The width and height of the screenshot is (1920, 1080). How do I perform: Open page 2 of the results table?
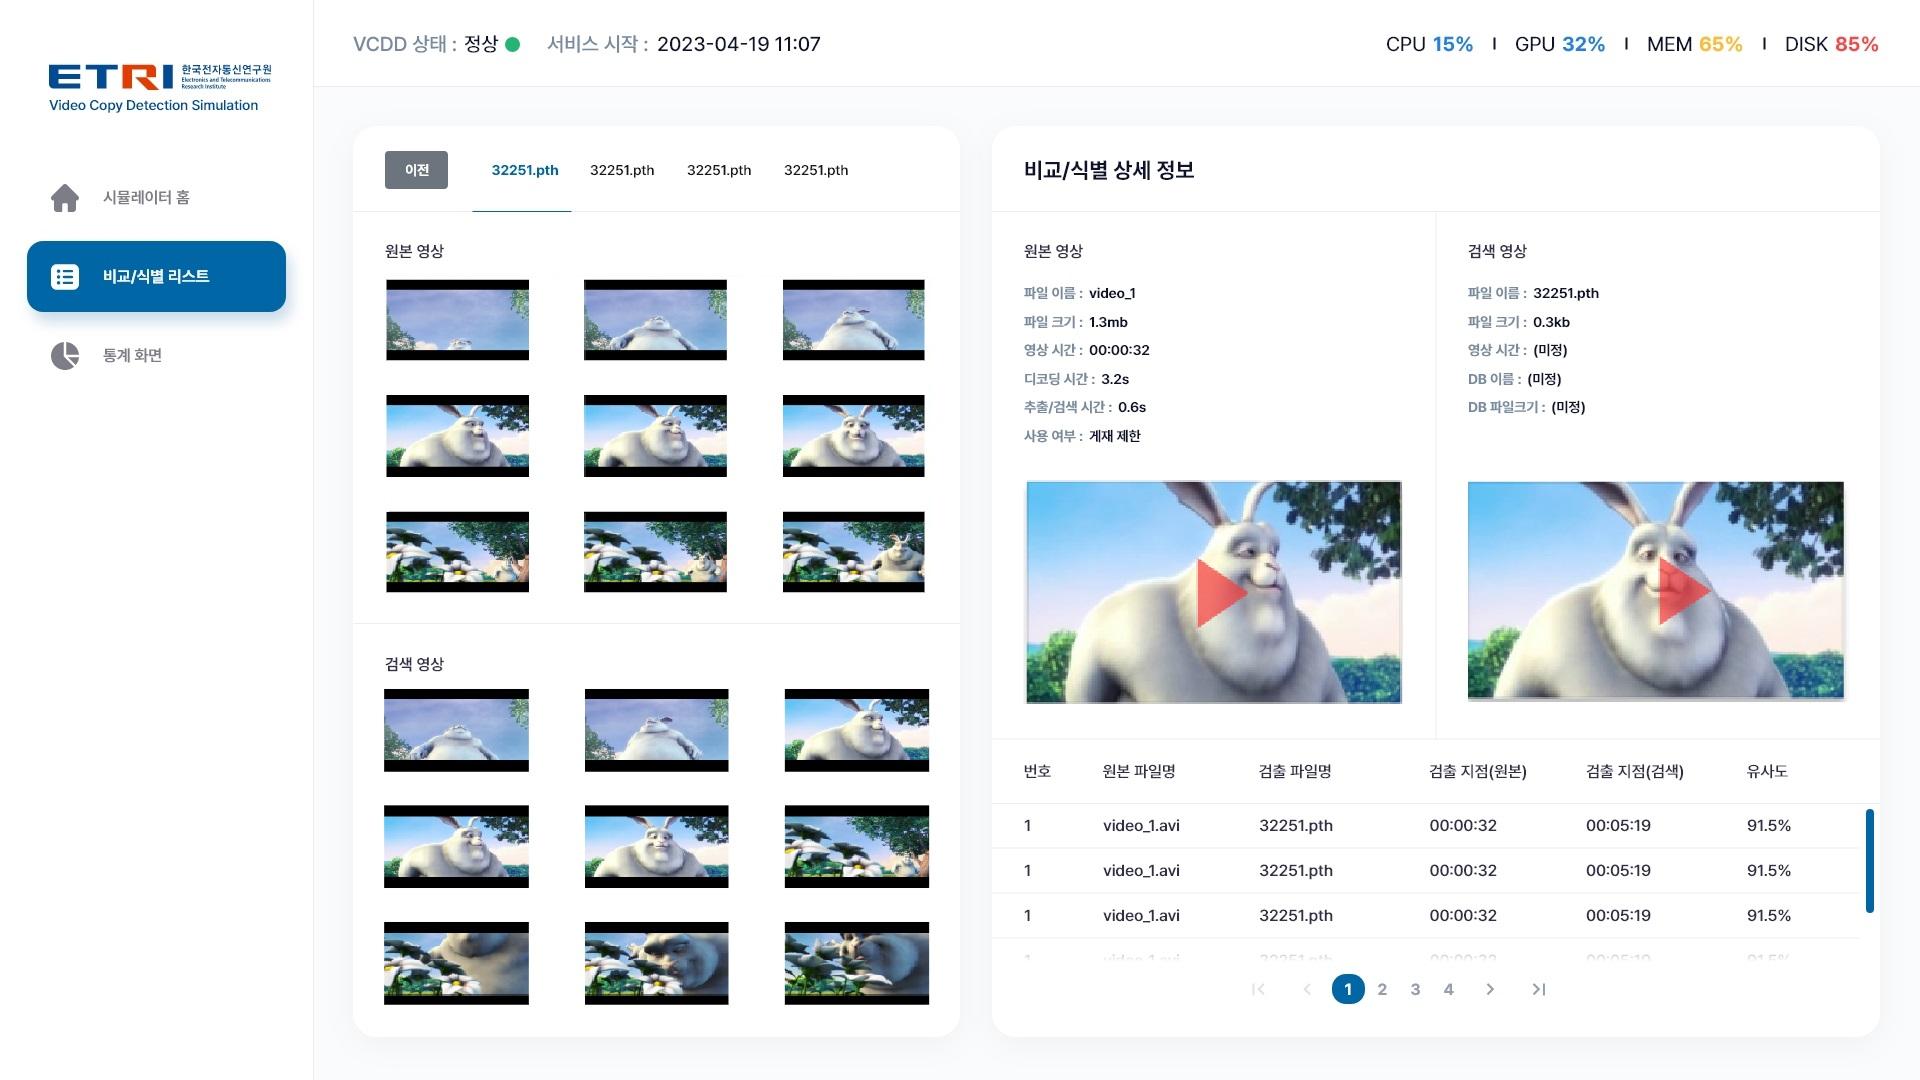click(1382, 989)
